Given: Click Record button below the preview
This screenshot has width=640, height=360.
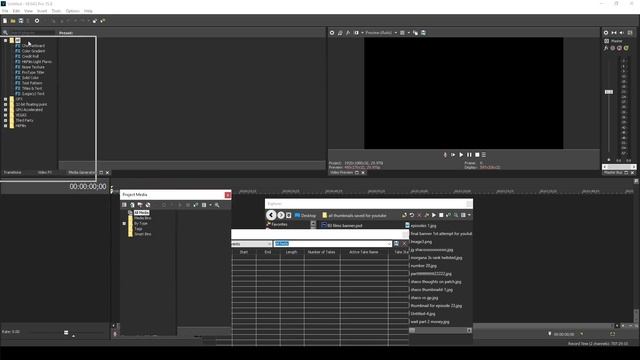Looking at the screenshot, I should click(445, 155).
